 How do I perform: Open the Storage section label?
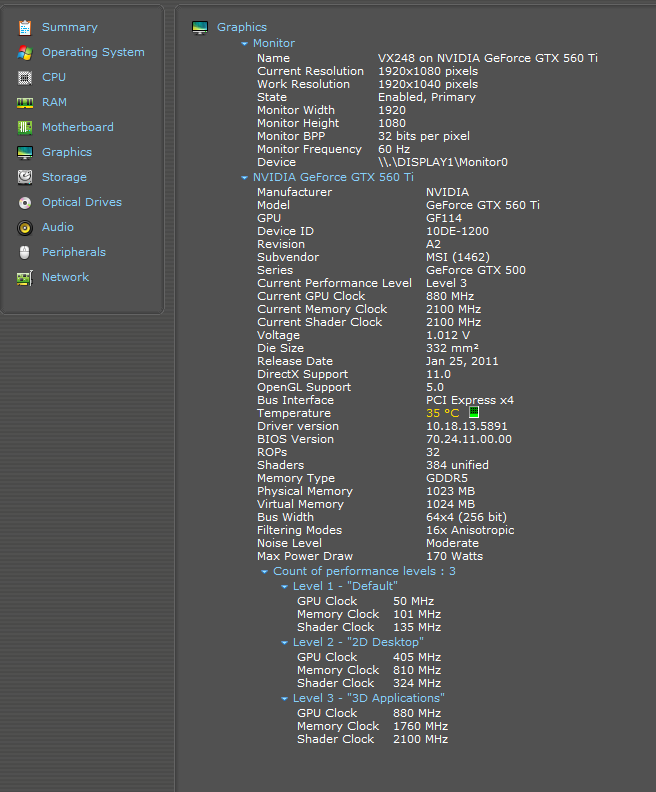(64, 177)
